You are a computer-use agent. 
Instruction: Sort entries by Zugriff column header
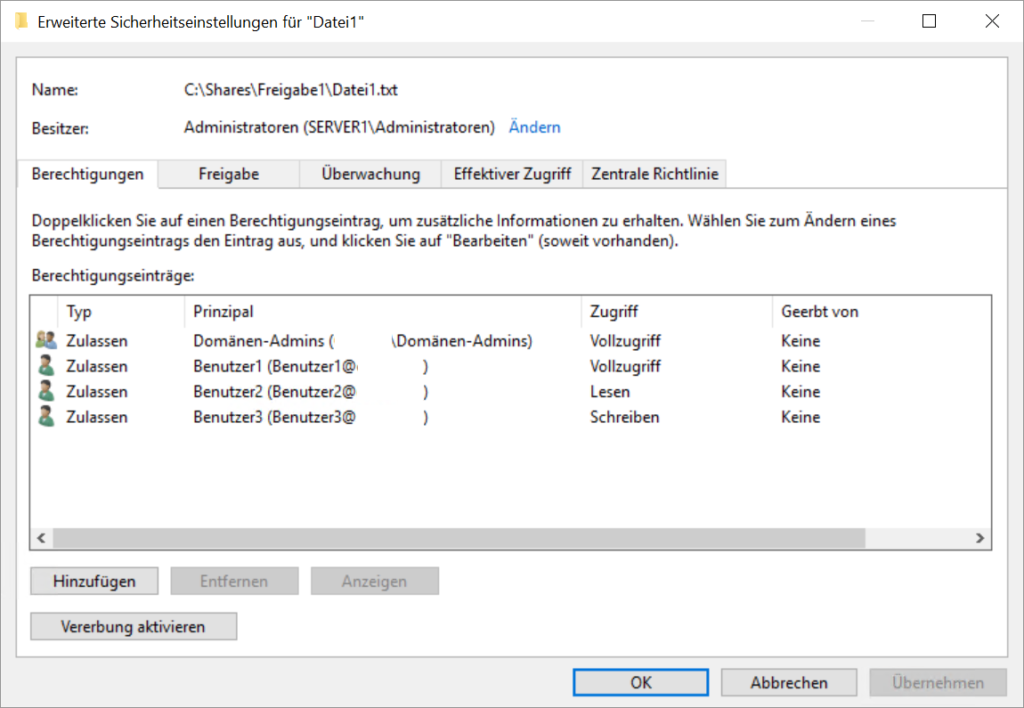coord(675,312)
